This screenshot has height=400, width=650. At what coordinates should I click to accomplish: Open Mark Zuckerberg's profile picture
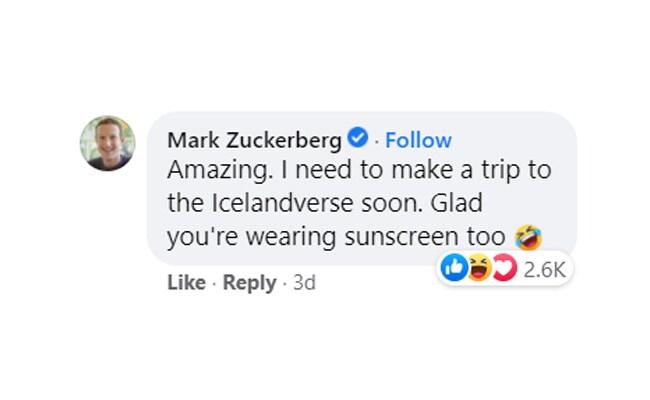(107, 143)
